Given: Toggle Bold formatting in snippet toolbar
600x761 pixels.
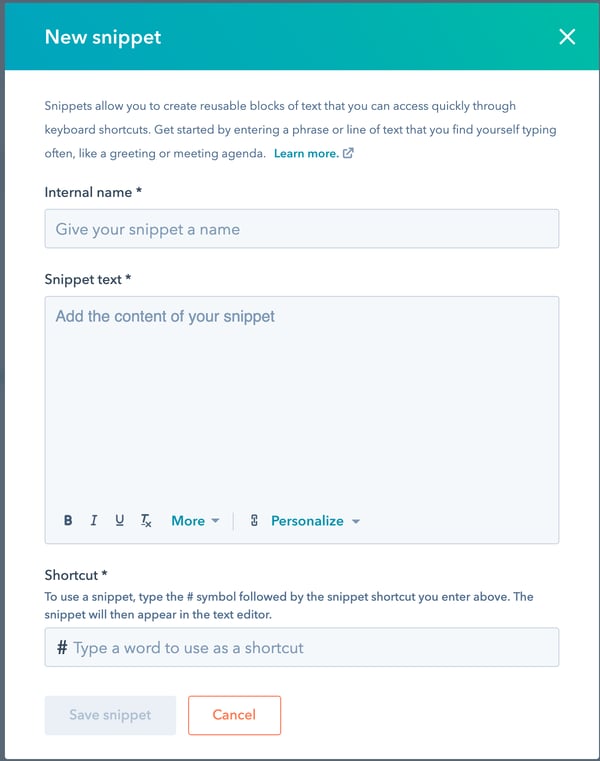Looking at the screenshot, I should pyautogui.click(x=68, y=521).
